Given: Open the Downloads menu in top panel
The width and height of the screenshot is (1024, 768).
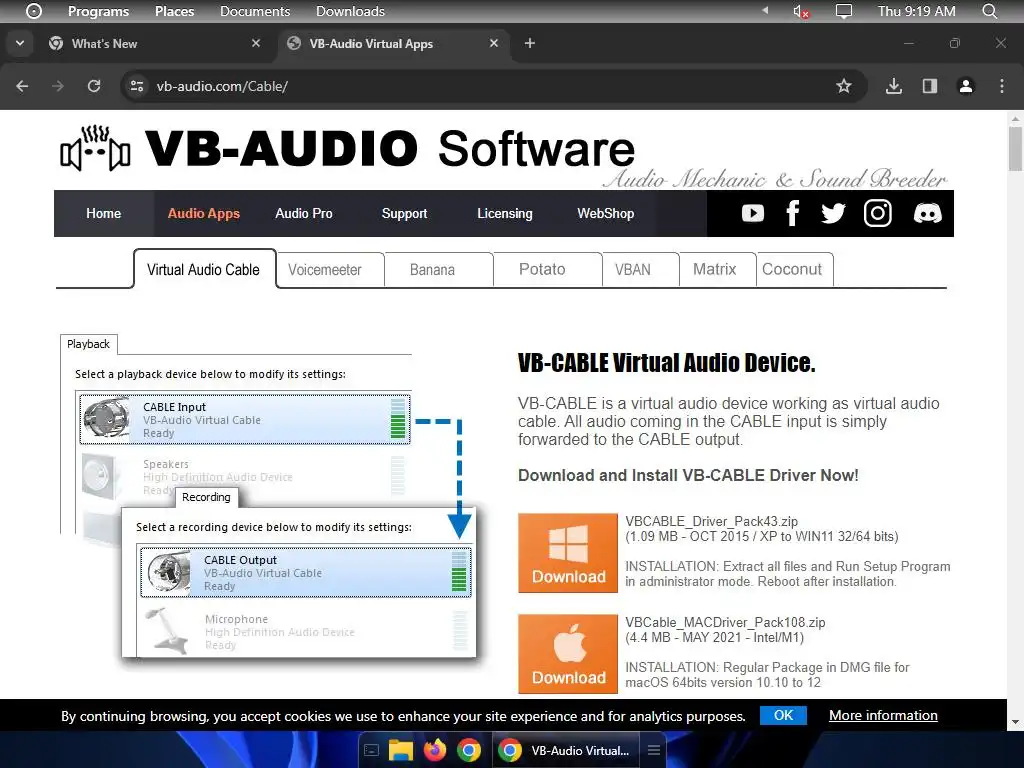Looking at the screenshot, I should pyautogui.click(x=350, y=11).
